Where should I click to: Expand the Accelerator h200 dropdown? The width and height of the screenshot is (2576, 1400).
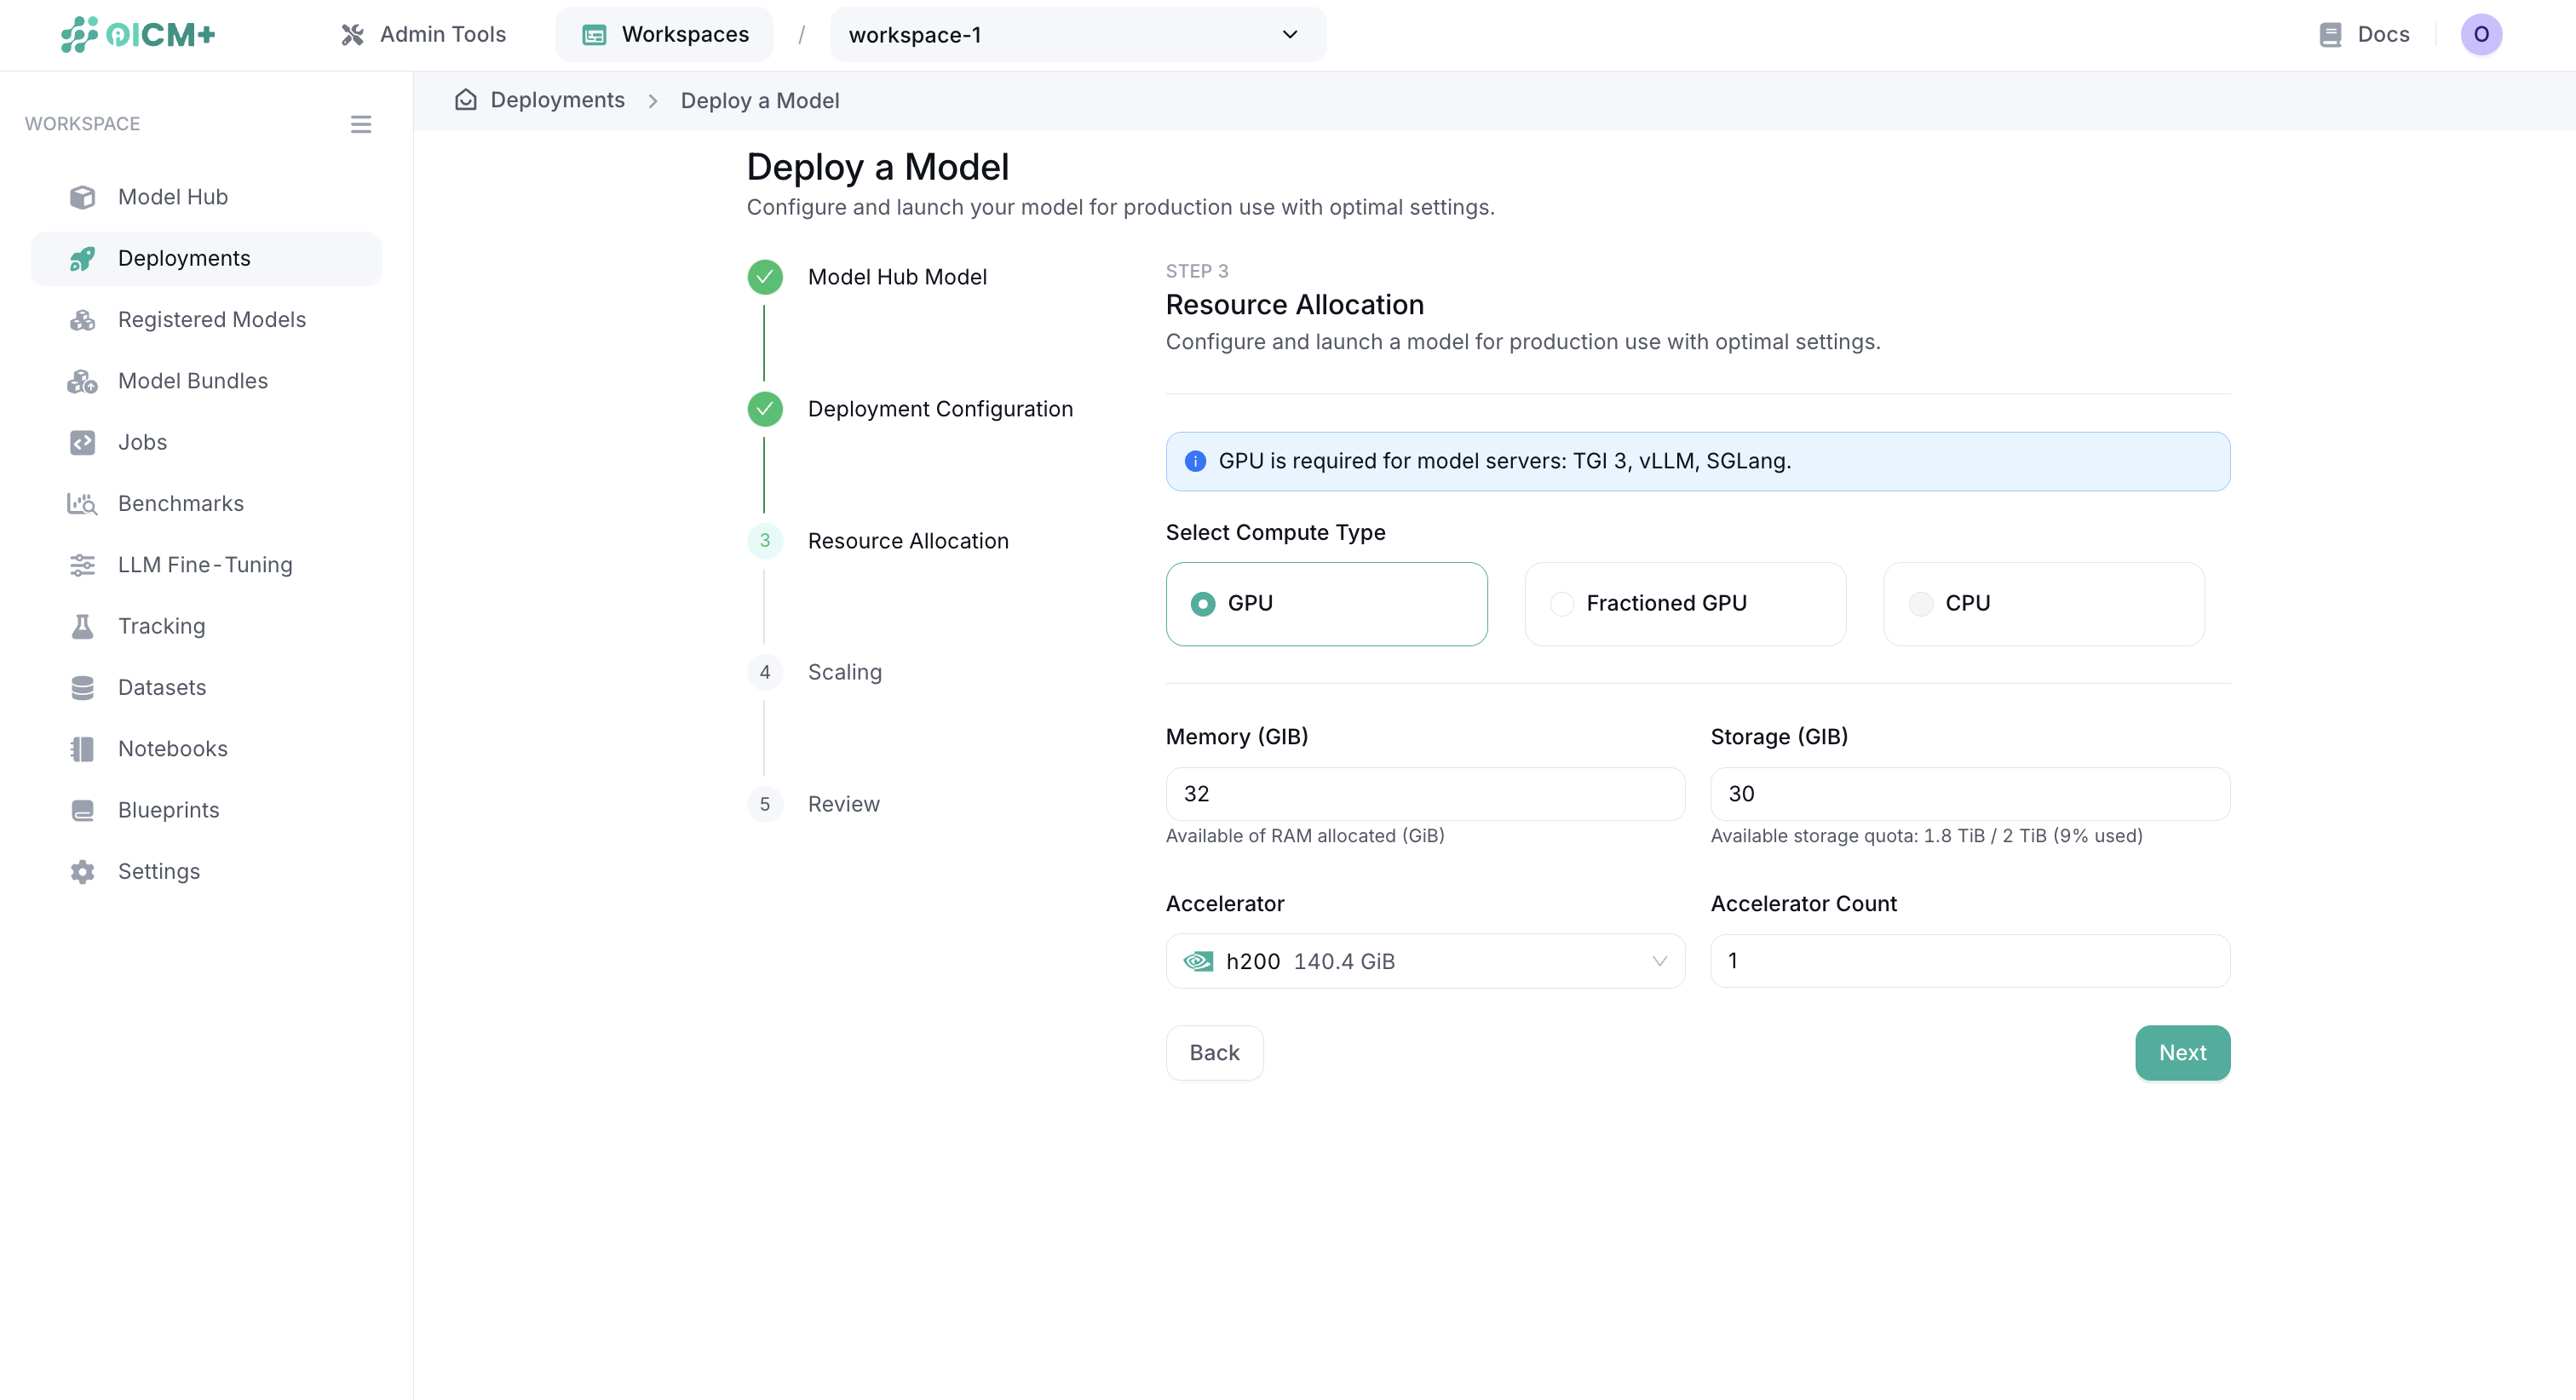click(x=1424, y=961)
